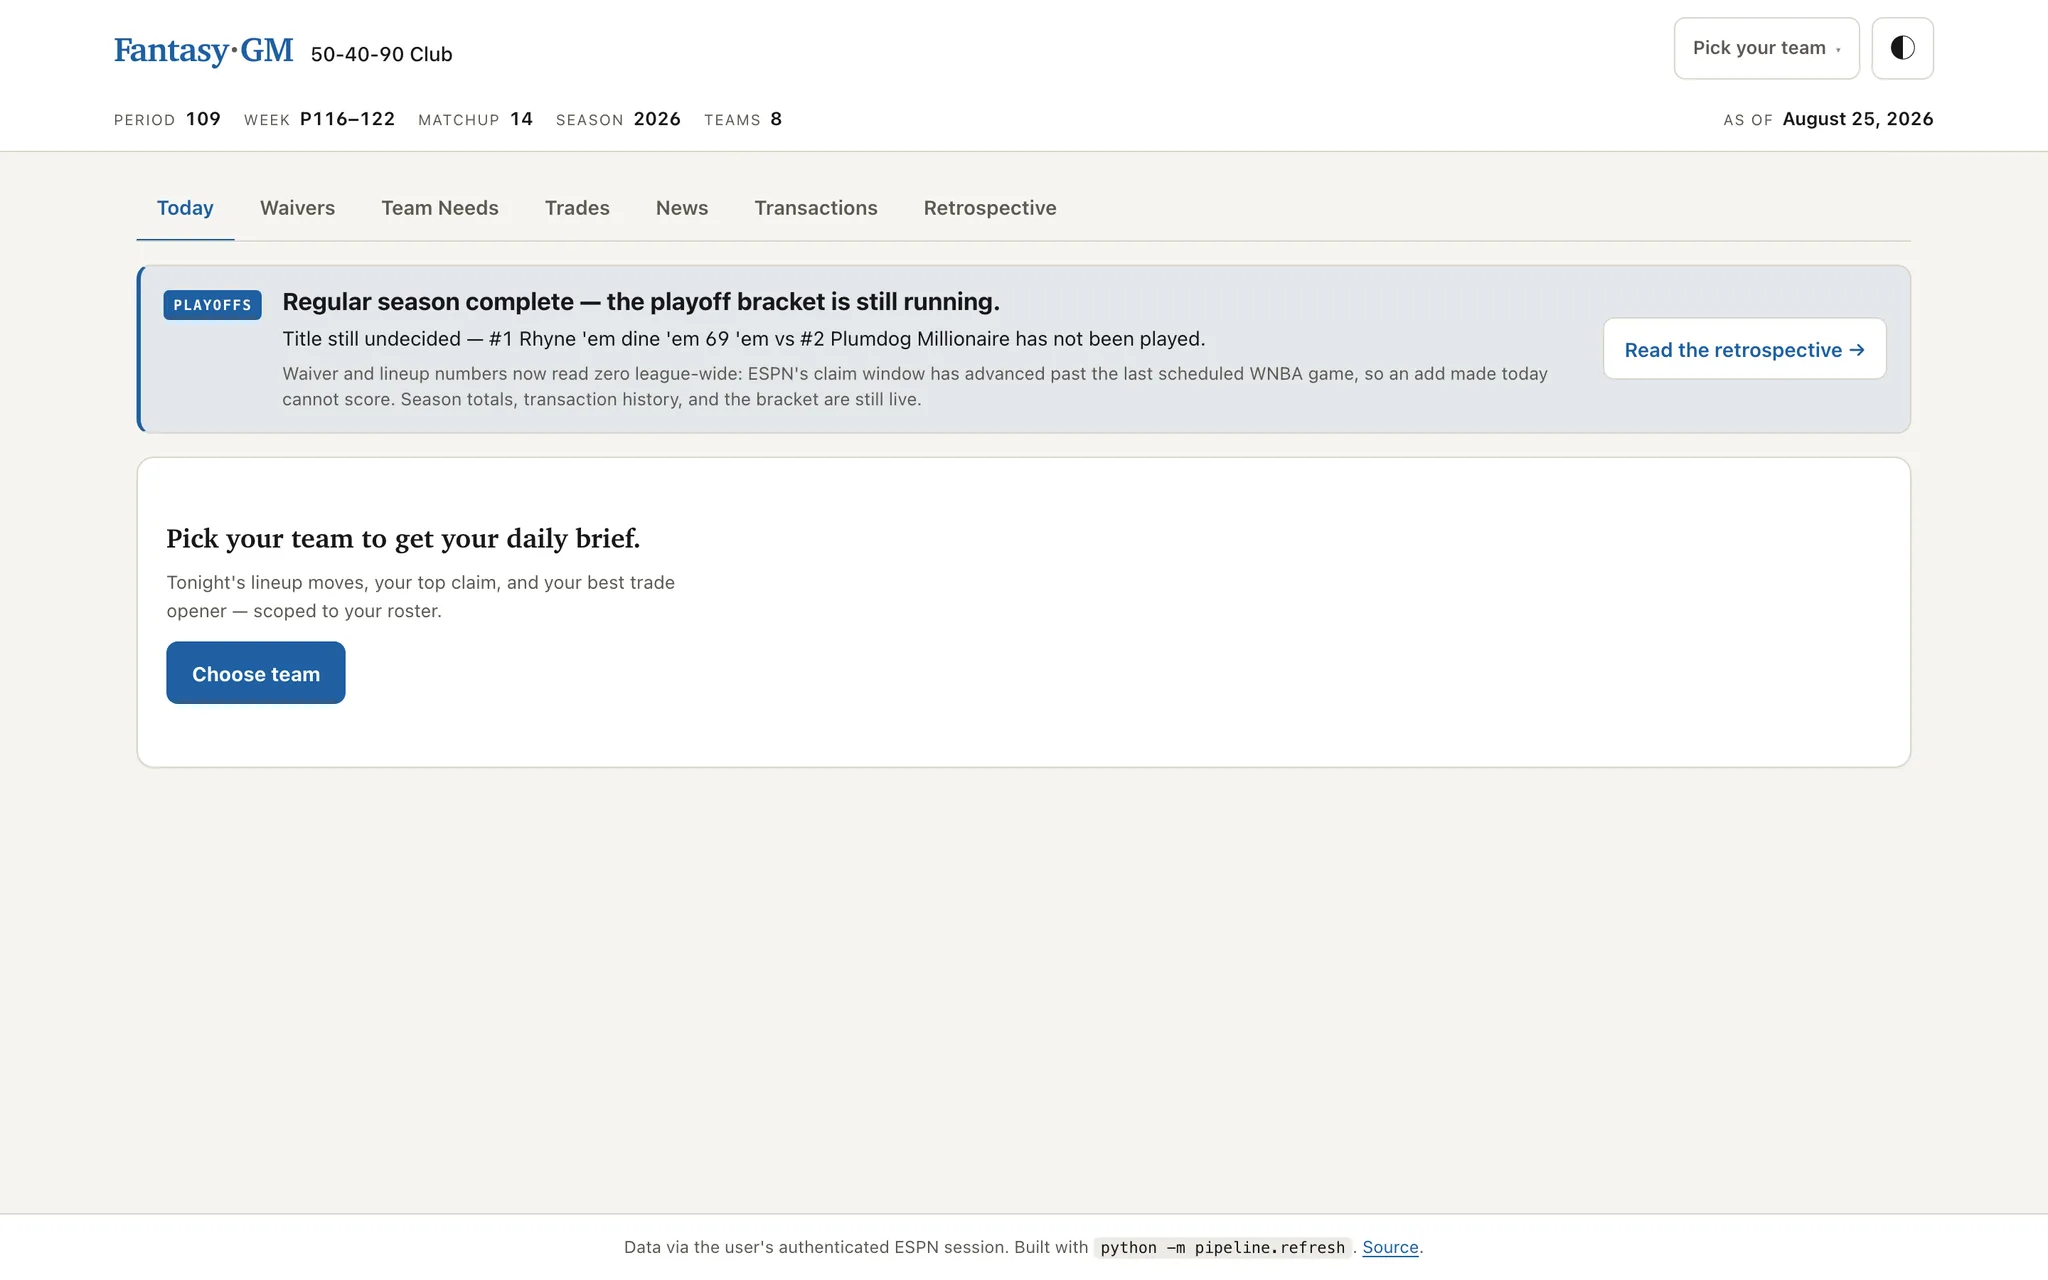Screen dimensions: 2048x1280
Task: Click the Fantasy·GM logo
Action: 204,50
